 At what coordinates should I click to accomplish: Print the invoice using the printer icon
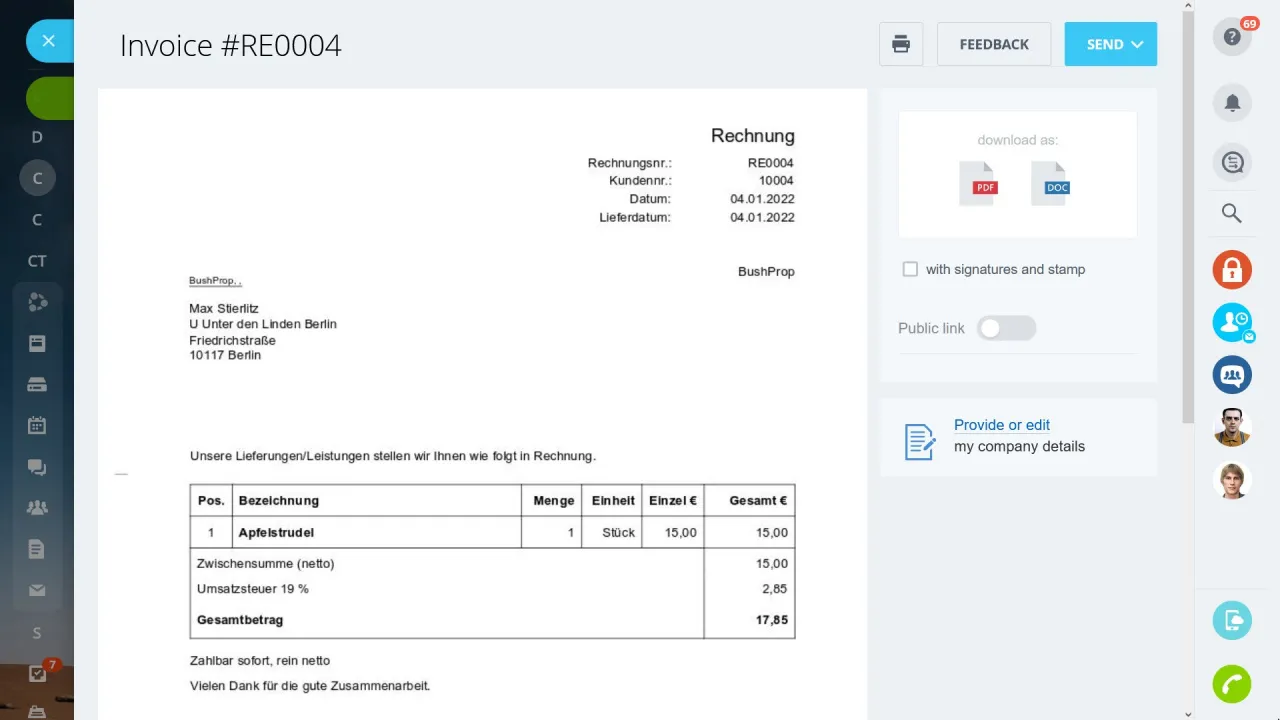900,44
